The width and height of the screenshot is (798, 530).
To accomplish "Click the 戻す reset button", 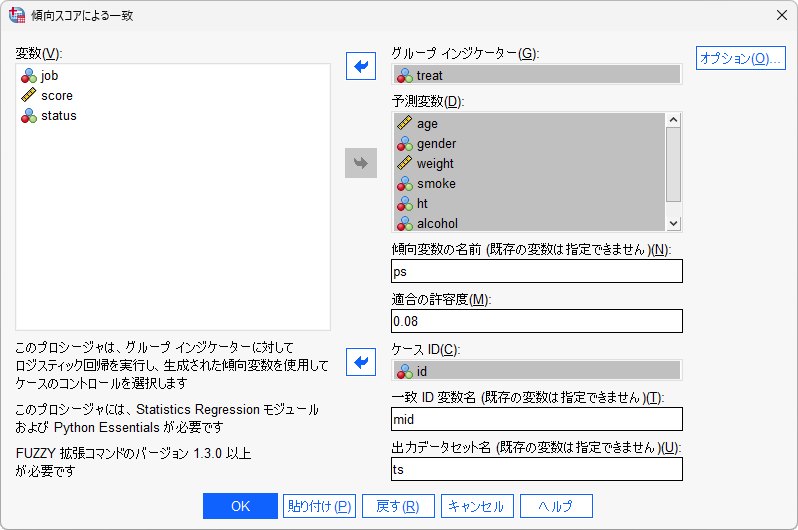I will click(398, 506).
